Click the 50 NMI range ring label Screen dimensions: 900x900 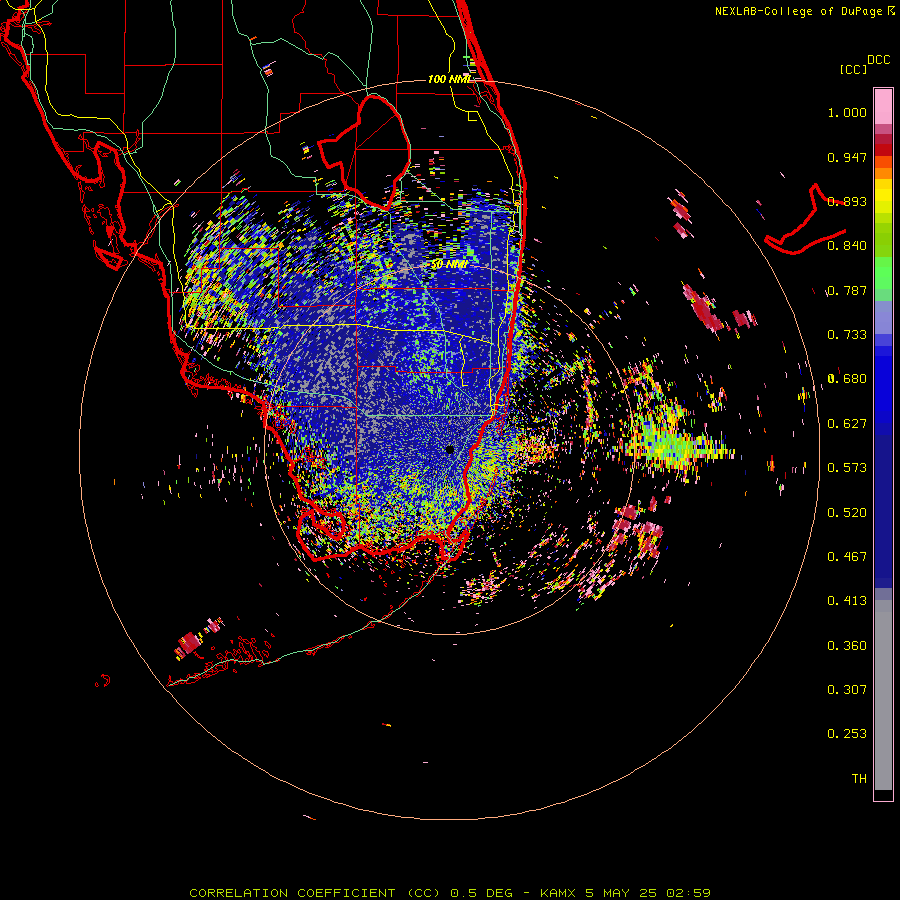click(449, 265)
